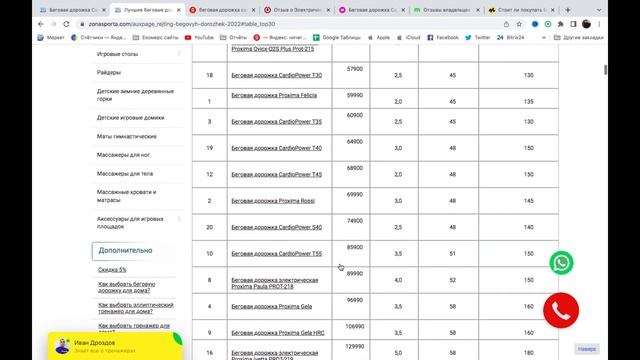Open the Отчёты bookmarks folder
Image resolution: width=640 pixels, height=360 pixels.
[233, 38]
